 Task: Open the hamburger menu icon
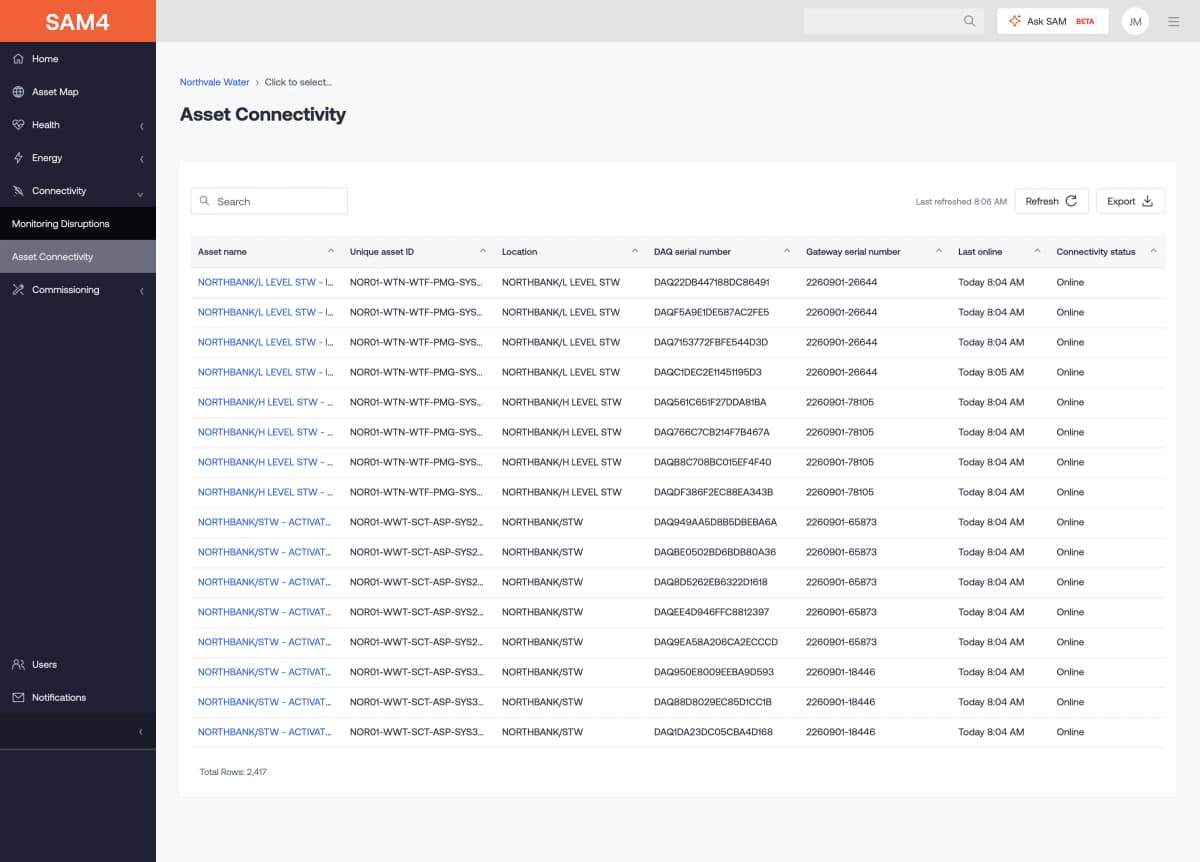(1174, 21)
